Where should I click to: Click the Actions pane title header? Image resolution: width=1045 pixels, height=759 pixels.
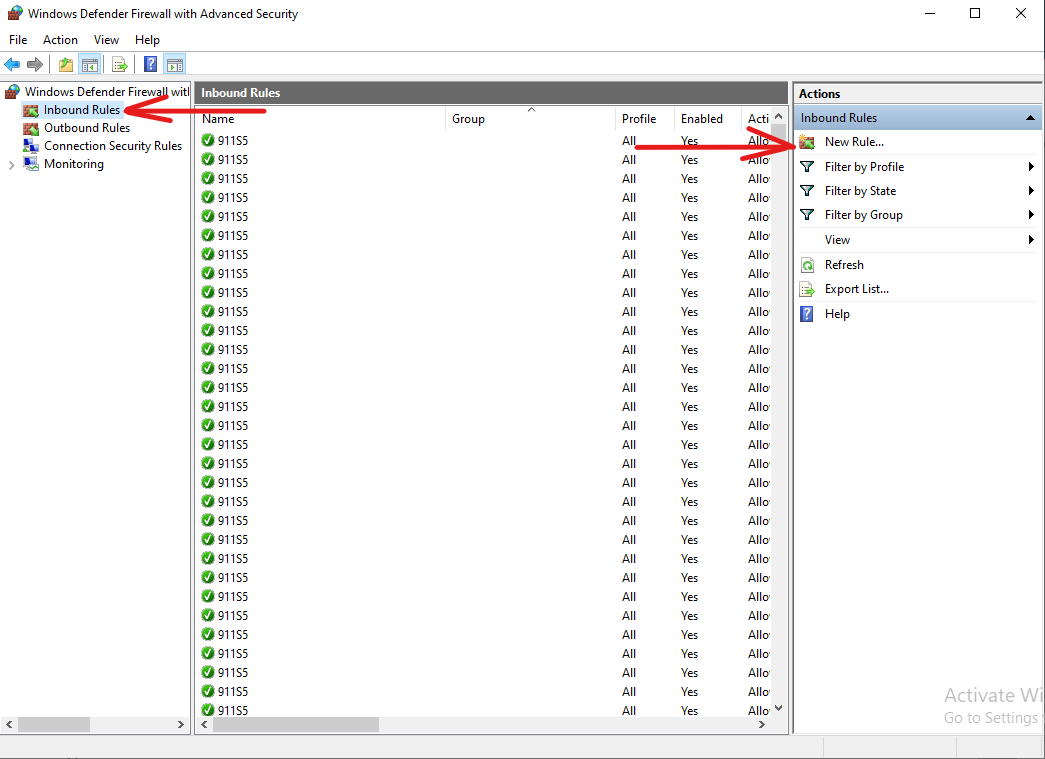click(918, 94)
